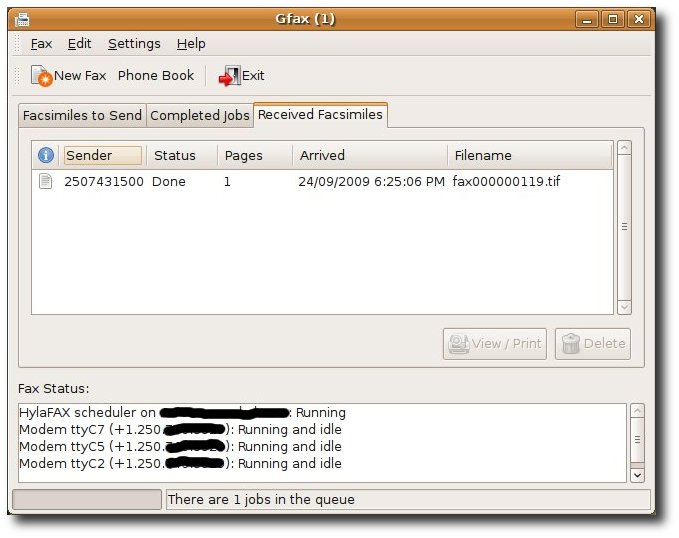
Task: Switch to Facsimiles to Send tab
Action: 82,116
